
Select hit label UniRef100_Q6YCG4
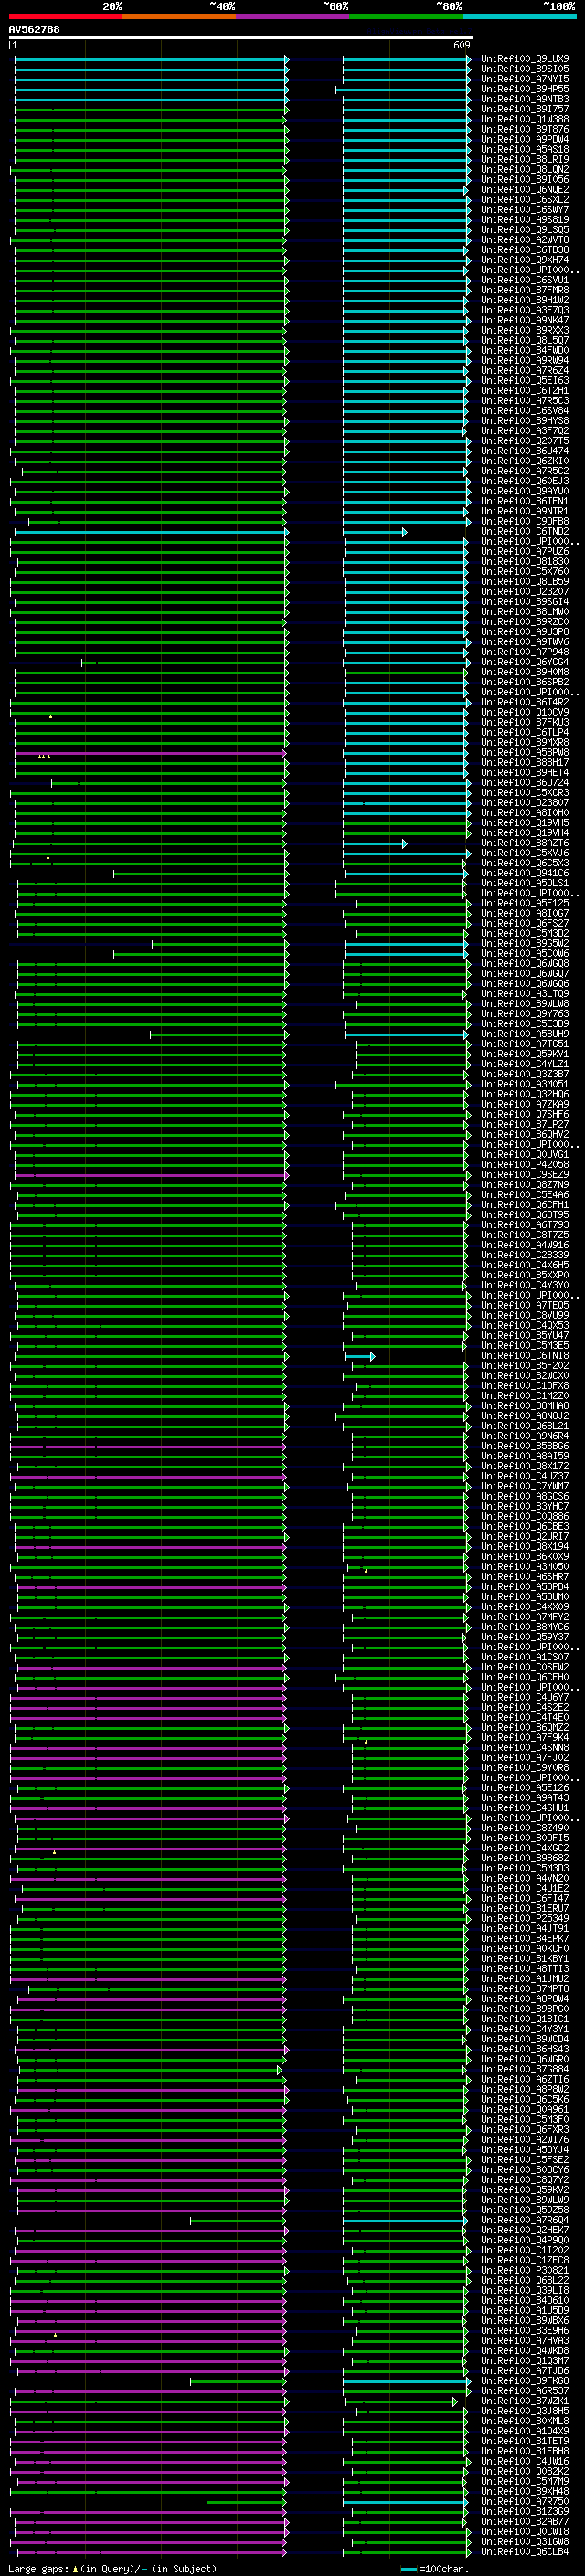point(525,662)
